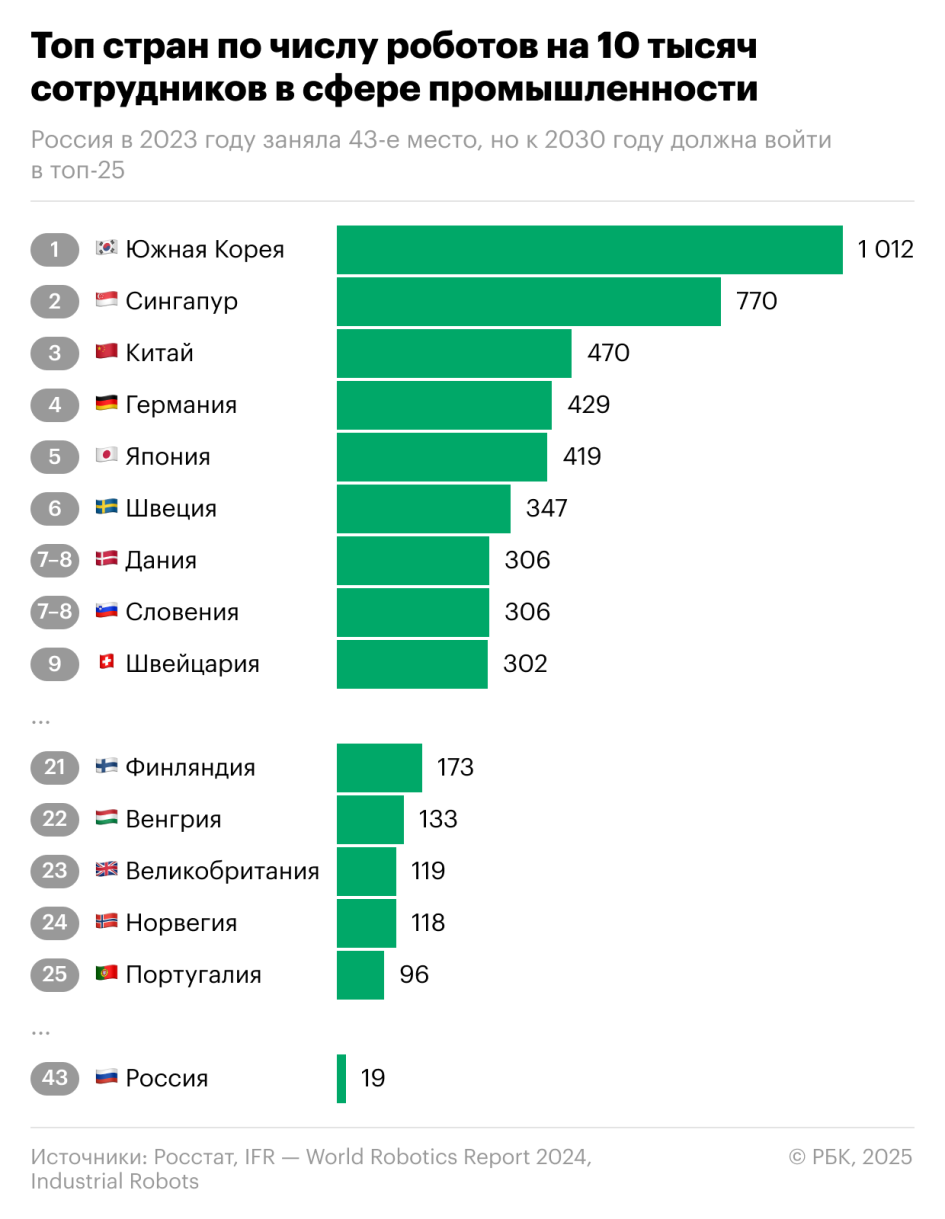Click the Венгрия country label

[x=173, y=819]
